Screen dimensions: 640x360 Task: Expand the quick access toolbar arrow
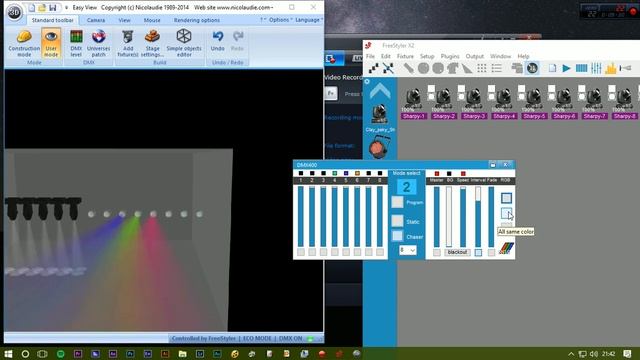[x=66, y=8]
